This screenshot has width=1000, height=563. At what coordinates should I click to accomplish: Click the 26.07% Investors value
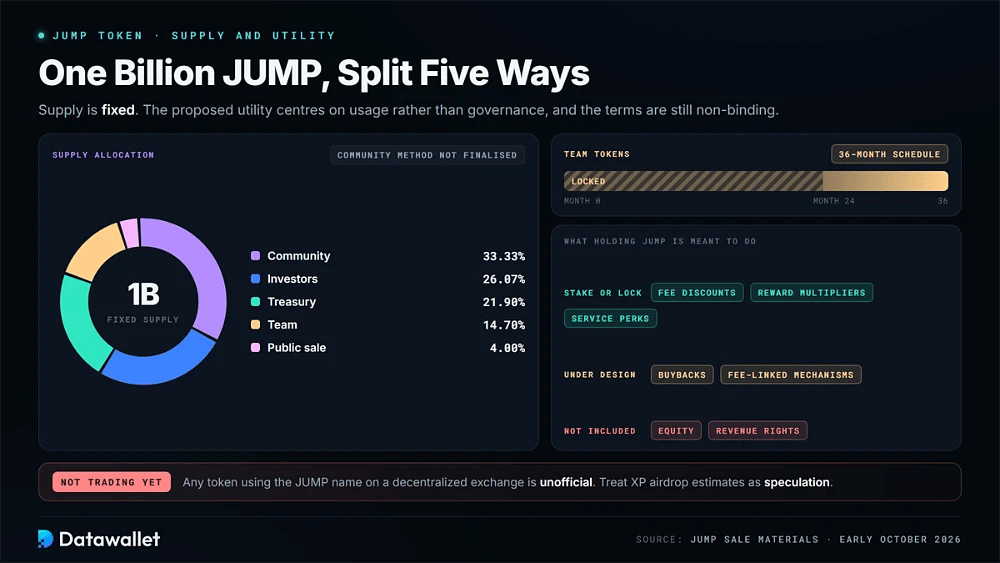pos(503,279)
